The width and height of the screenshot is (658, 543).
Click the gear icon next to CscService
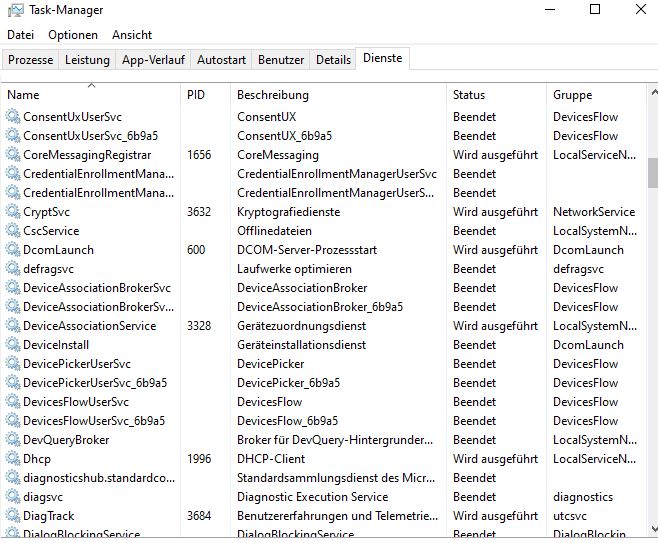(13, 230)
